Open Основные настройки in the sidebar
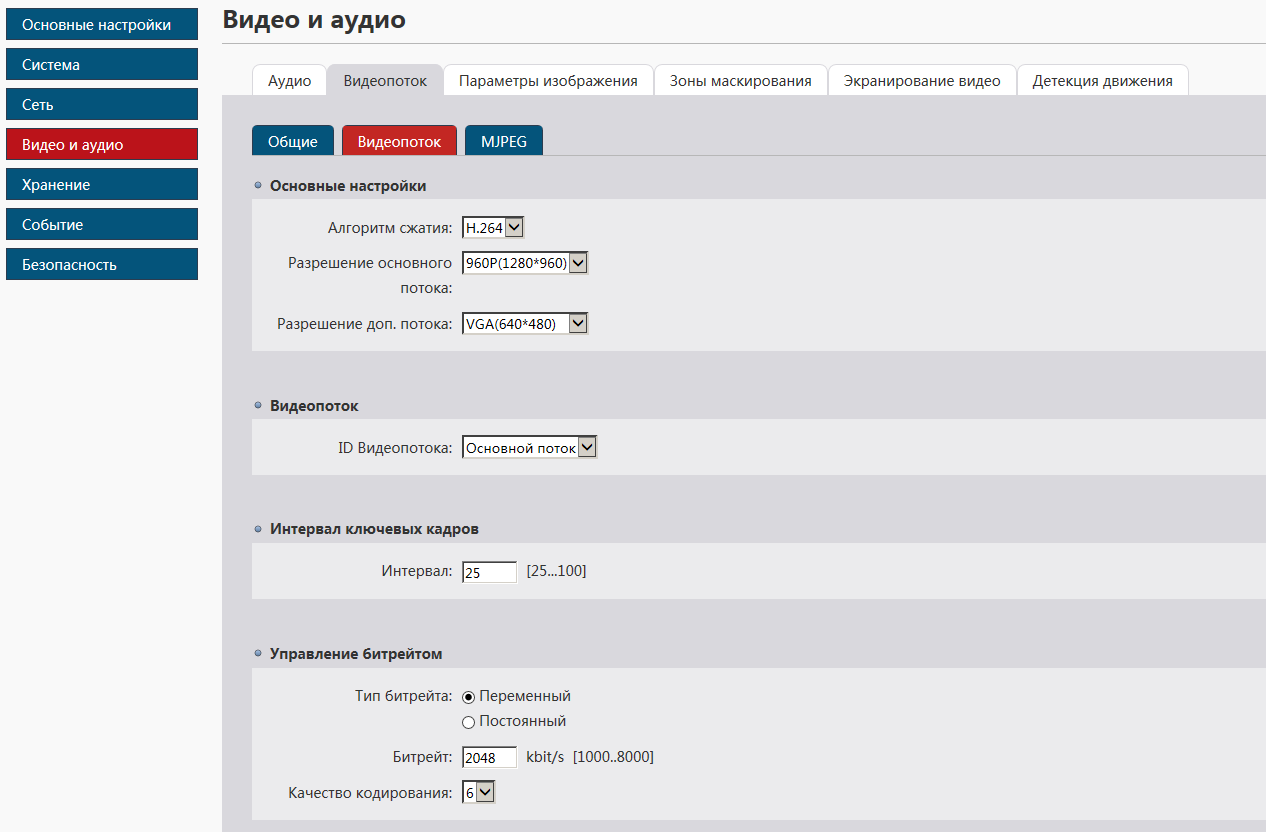Screen dimensions: 1266x832 pos(102,25)
